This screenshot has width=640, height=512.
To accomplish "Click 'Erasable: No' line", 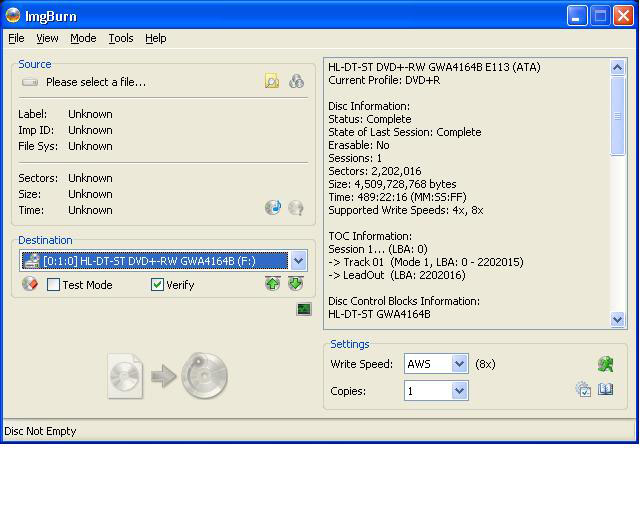I will 359,145.
